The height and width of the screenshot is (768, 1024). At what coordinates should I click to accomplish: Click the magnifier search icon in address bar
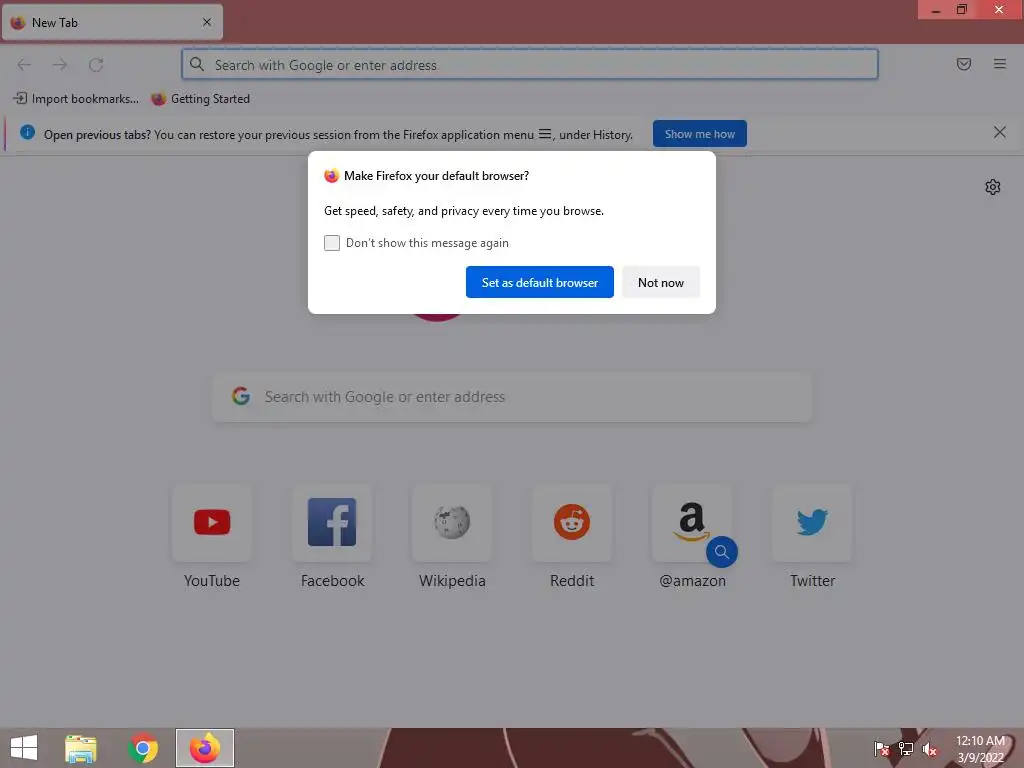click(x=197, y=64)
